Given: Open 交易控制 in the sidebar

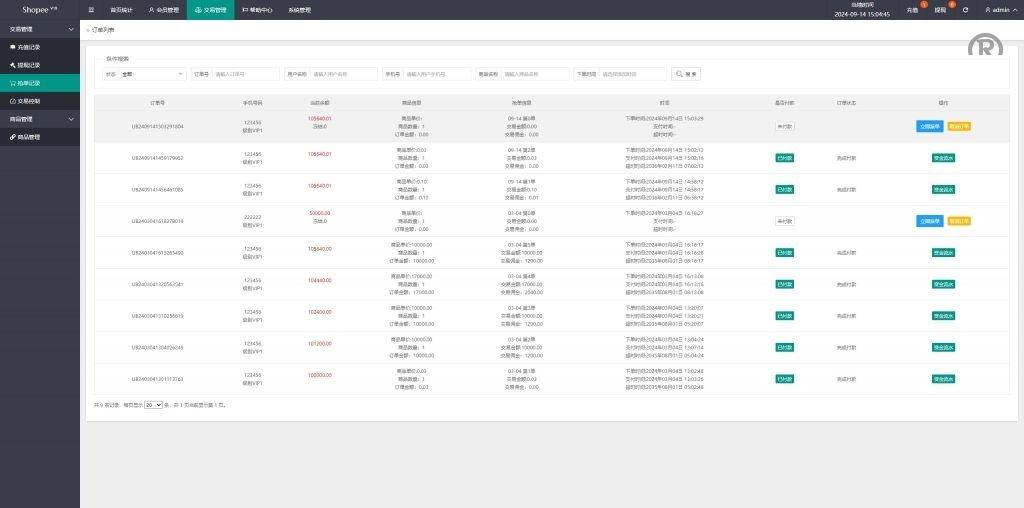Looking at the screenshot, I should click(28, 101).
